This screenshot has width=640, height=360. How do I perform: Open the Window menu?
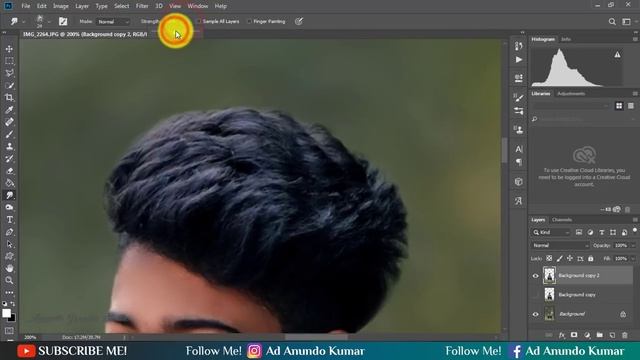coord(198,6)
